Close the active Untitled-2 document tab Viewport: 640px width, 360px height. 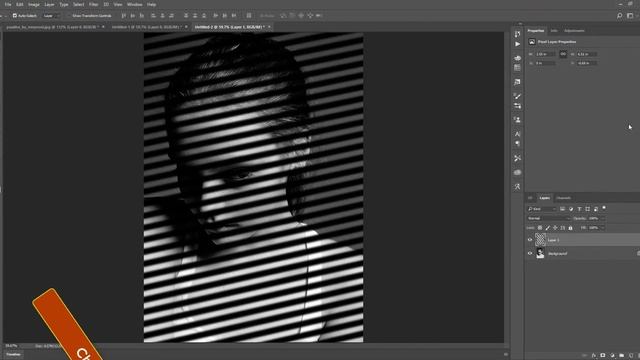pos(269,27)
